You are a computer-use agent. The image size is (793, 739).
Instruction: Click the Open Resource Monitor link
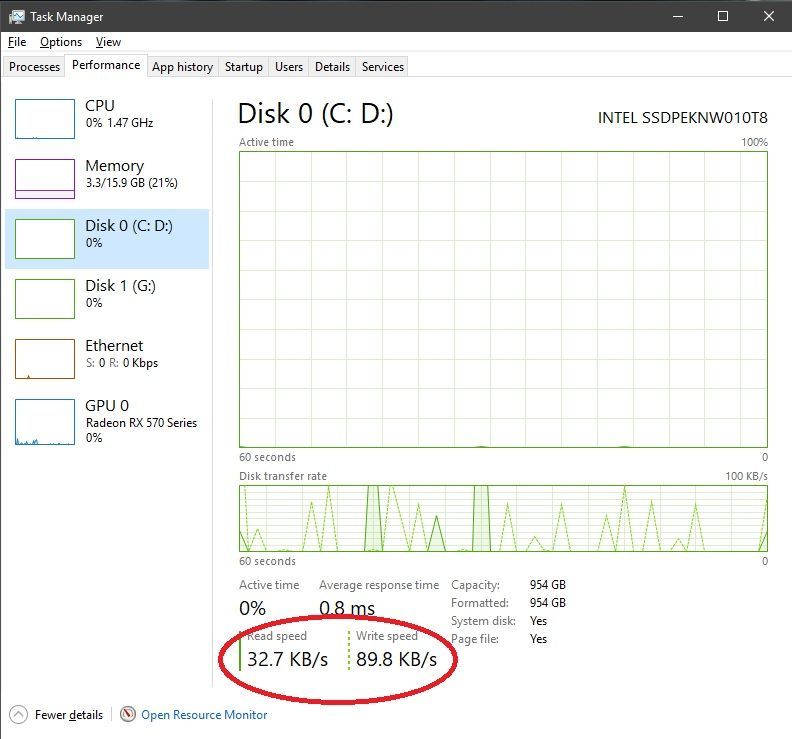click(204, 715)
